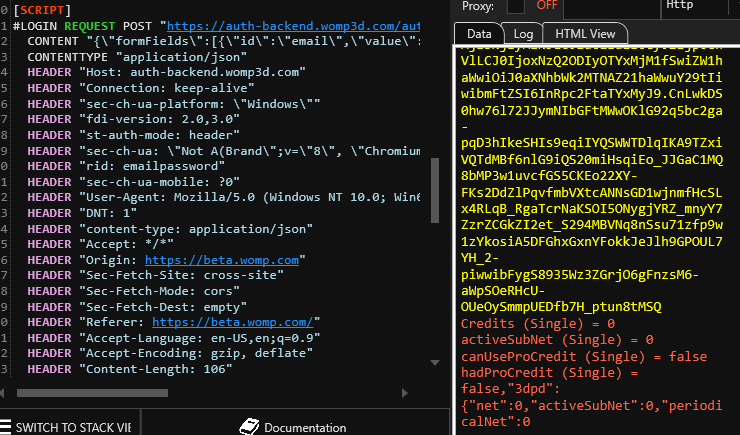Viewport: 740px width, 435px height.
Task: Click the HEADER "sec-ch-ua-platform" line
Action: tap(174, 104)
